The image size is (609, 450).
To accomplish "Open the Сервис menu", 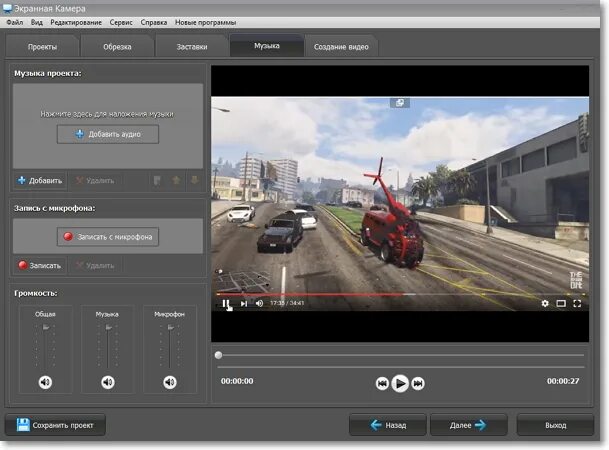I will coord(121,23).
